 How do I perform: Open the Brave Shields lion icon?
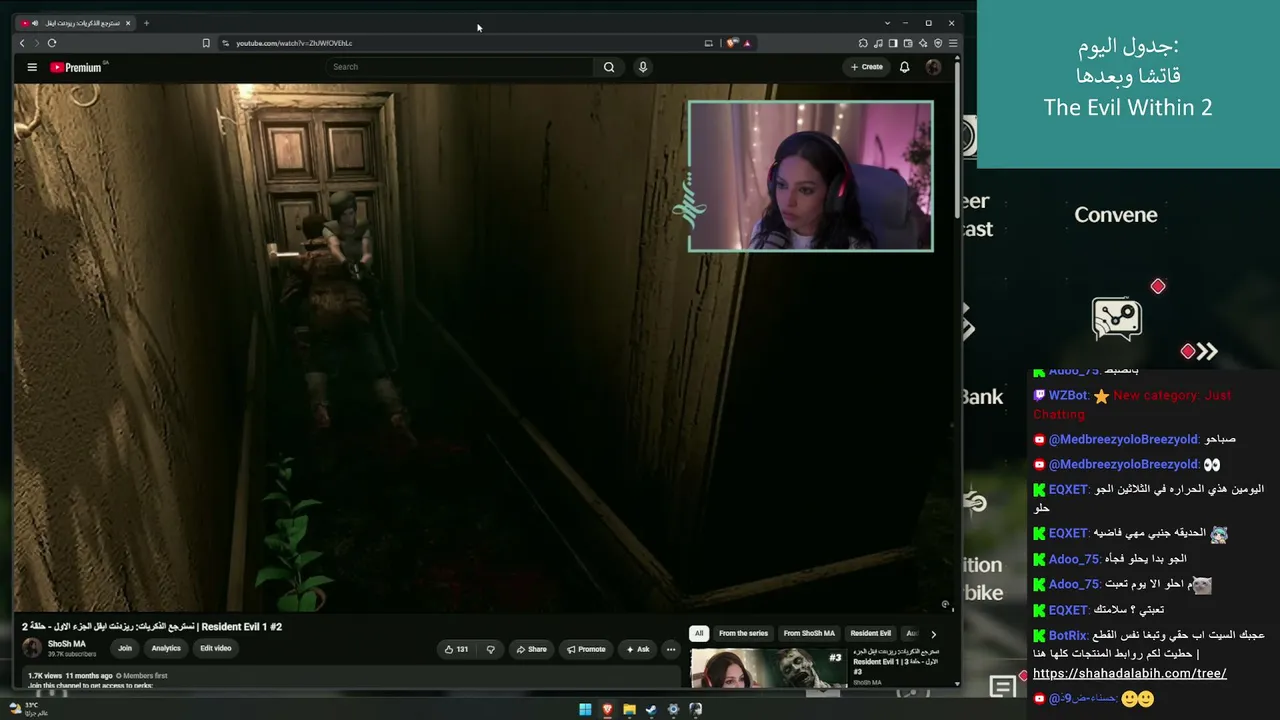pyautogui.click(x=732, y=43)
